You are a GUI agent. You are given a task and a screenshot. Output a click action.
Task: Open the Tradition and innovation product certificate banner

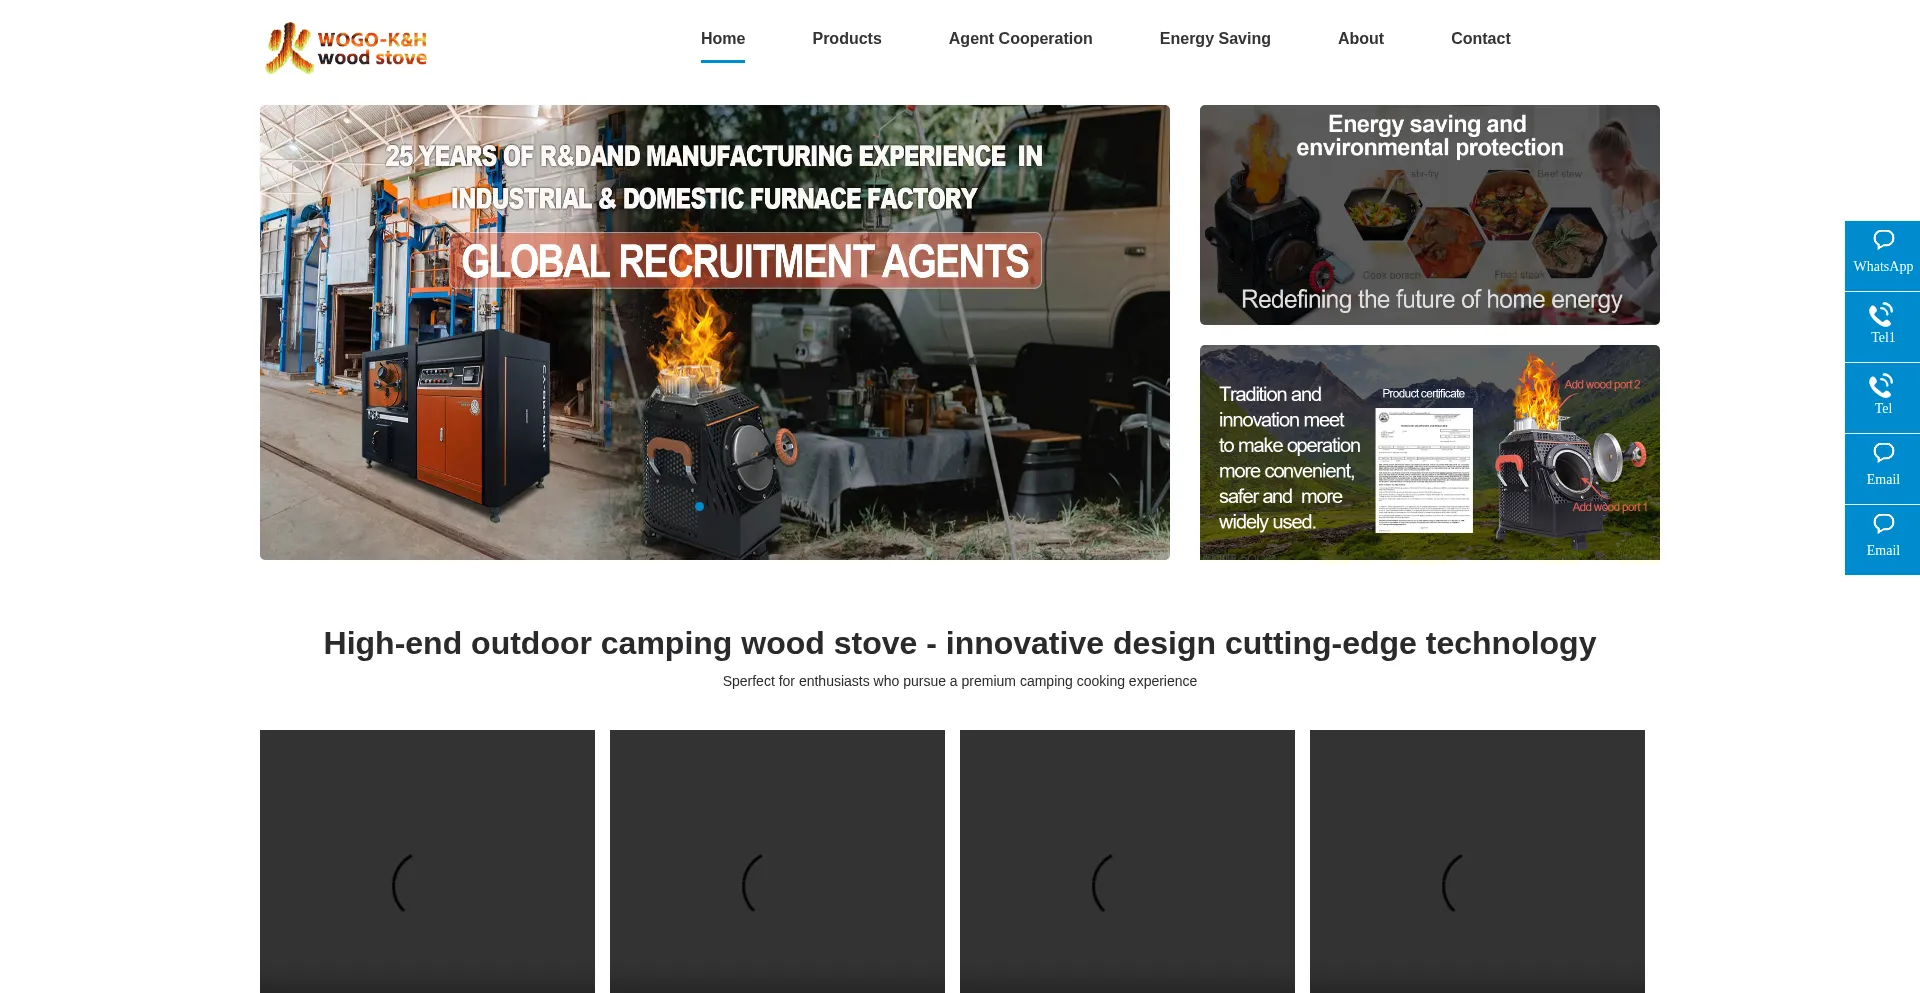pos(1429,452)
